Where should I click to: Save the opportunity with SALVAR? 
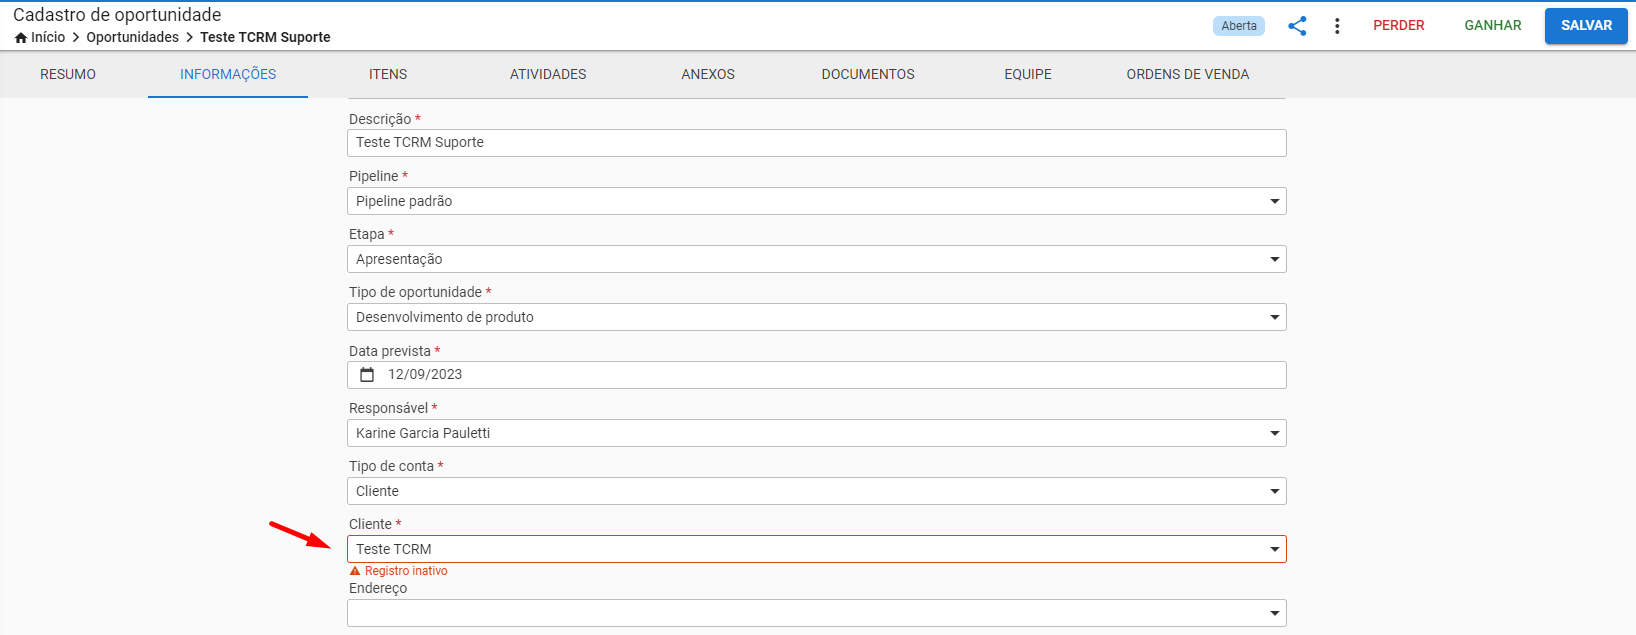point(1586,26)
